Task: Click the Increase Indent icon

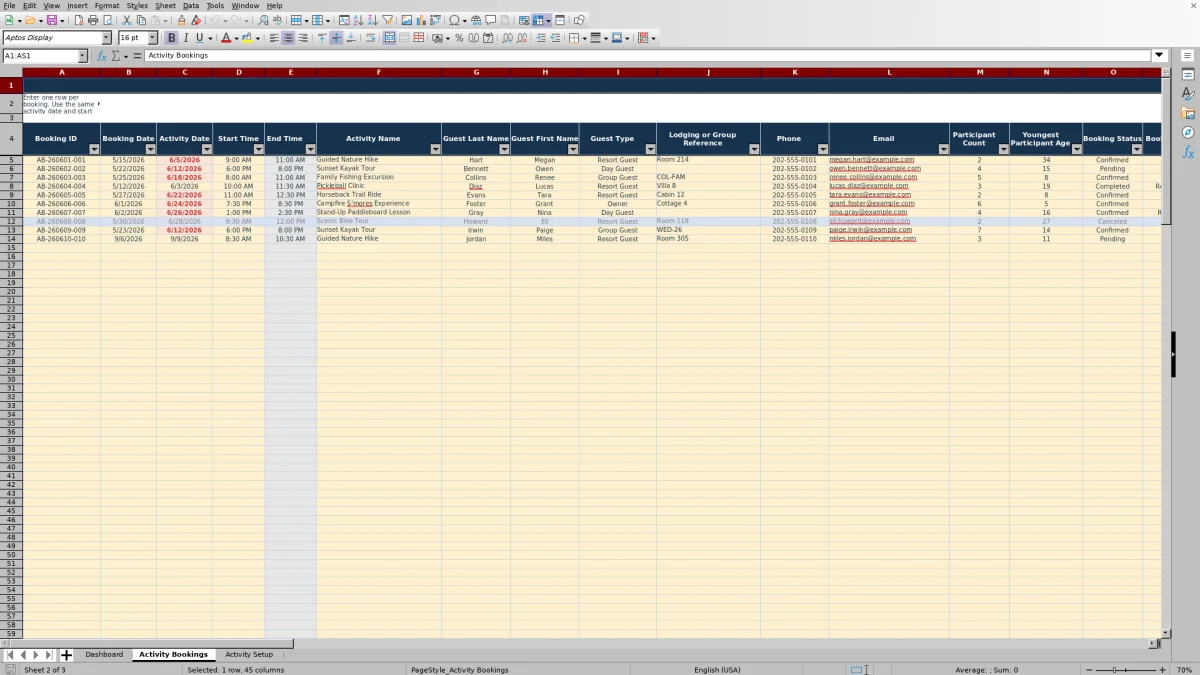Action: click(x=541, y=38)
